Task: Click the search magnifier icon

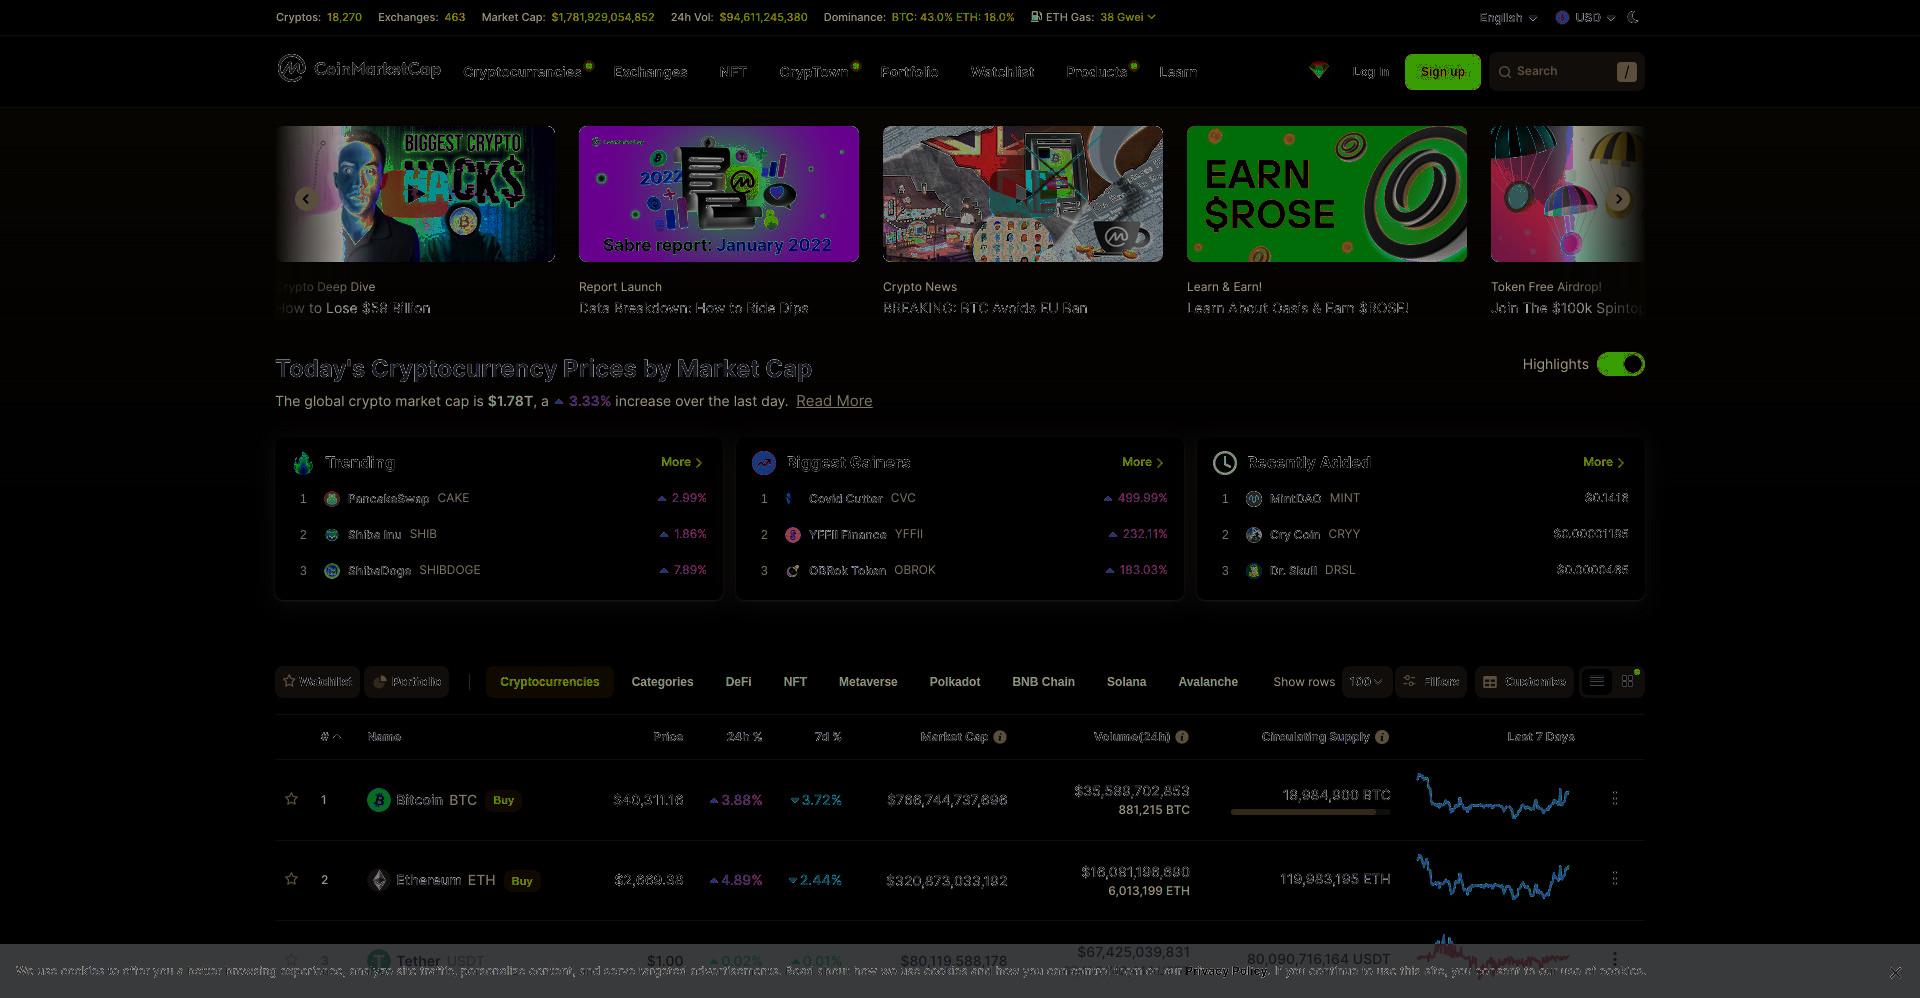Action: coord(1505,72)
